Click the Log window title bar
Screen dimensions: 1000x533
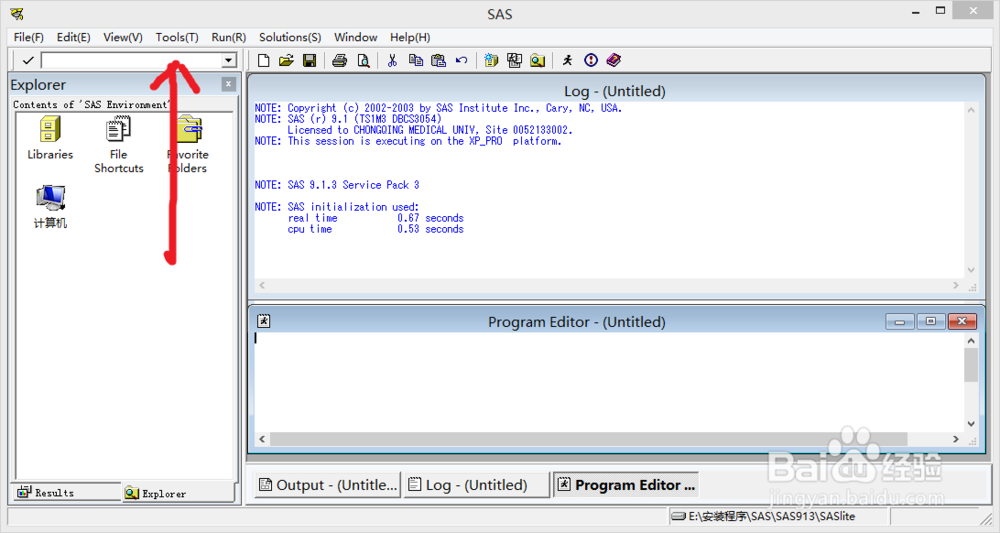[615, 91]
